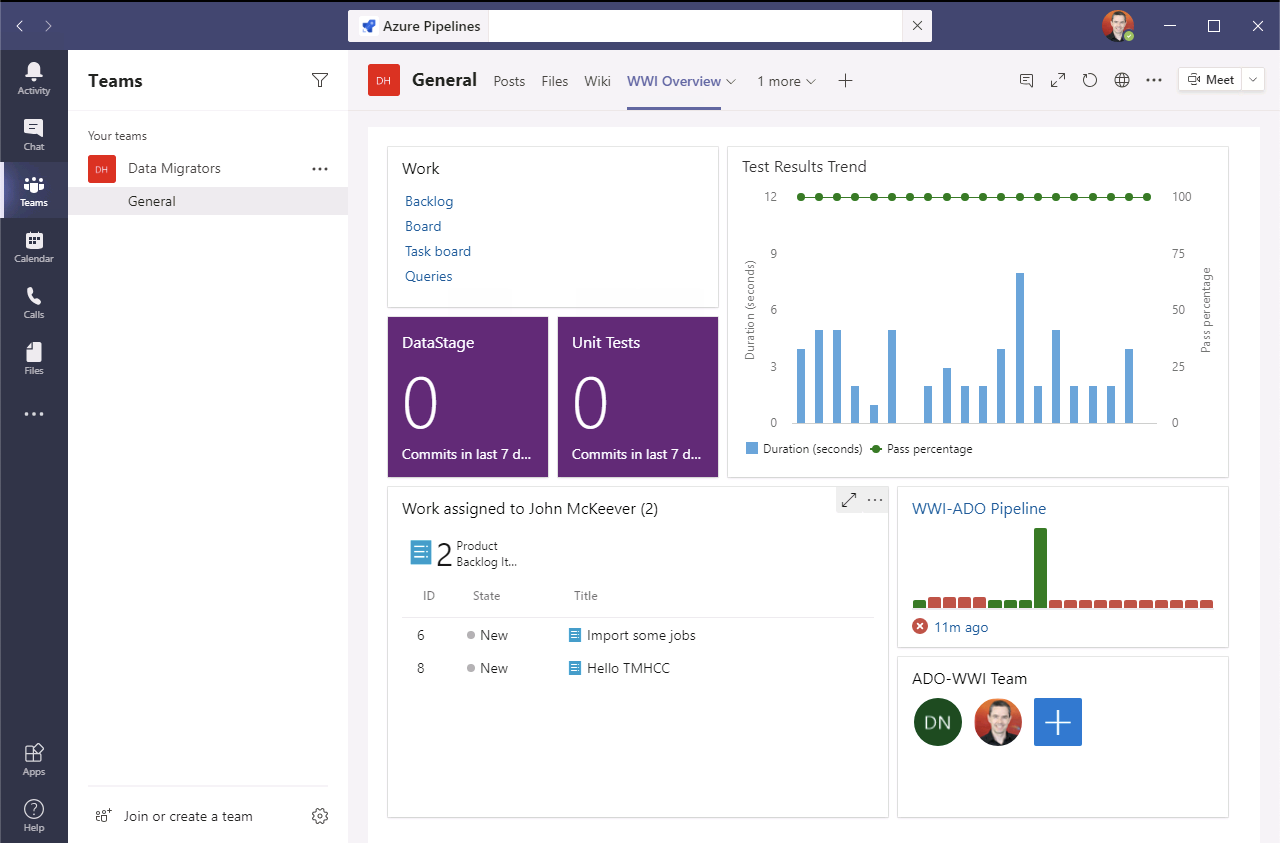
Task: Click the filter teams funnel icon
Action: [320, 81]
